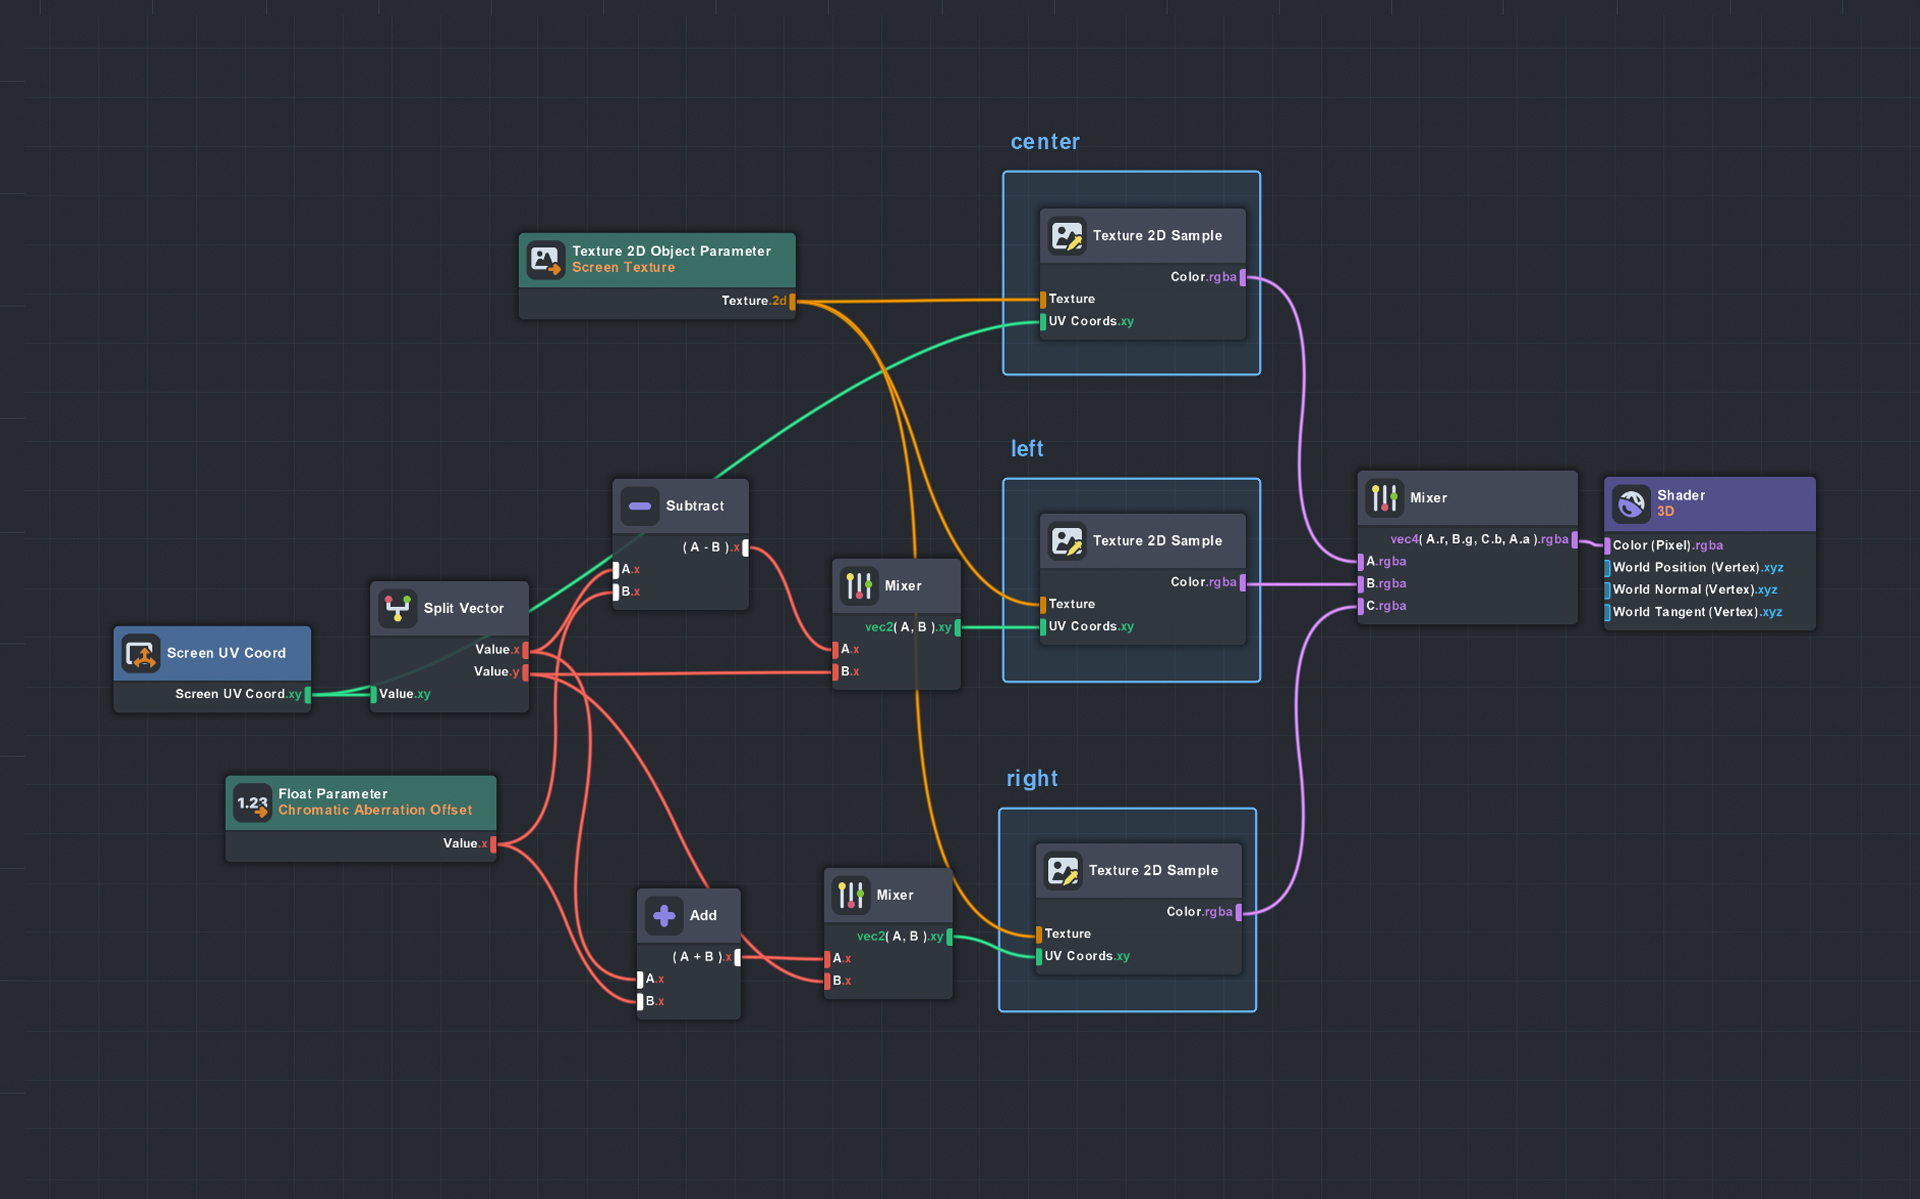
Task: Click Texture 2D Sample icon in right group
Action: pyautogui.click(x=1062, y=871)
